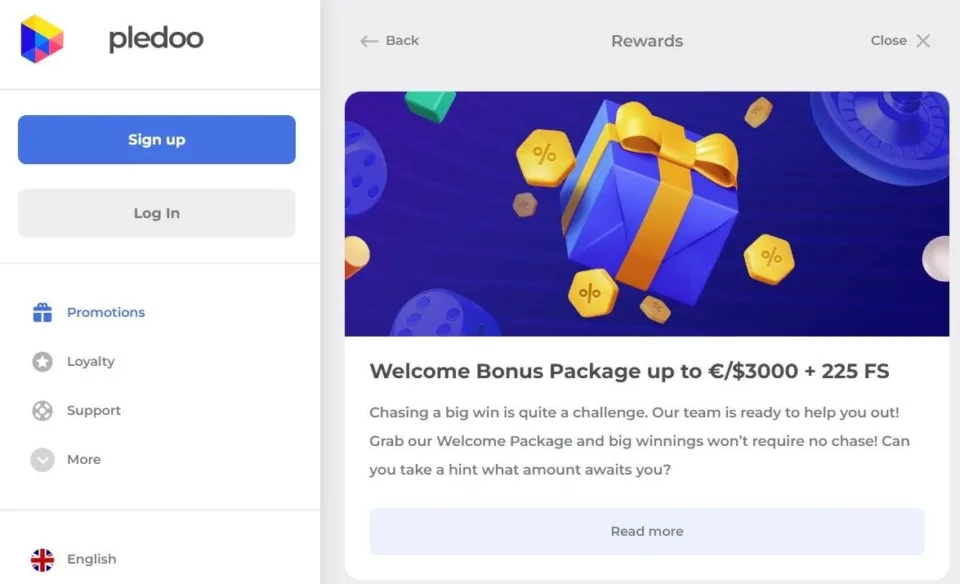This screenshot has width=960, height=584.
Task: Expand the More section in the sidebar
Action: [x=84, y=459]
